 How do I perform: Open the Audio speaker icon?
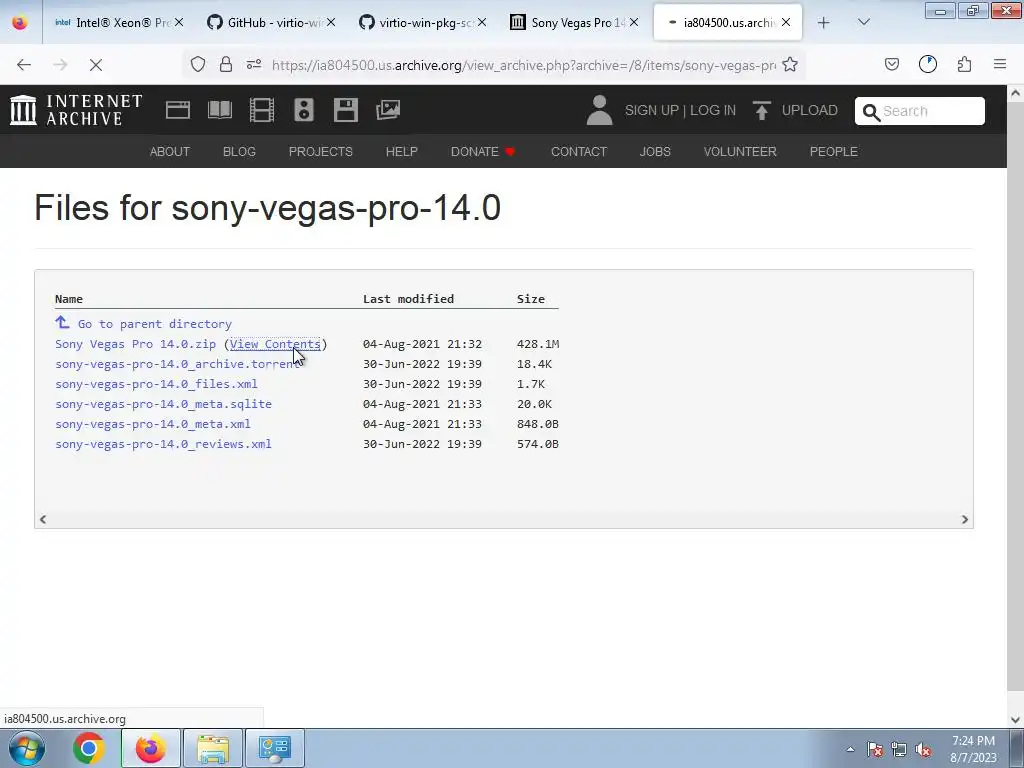304,110
